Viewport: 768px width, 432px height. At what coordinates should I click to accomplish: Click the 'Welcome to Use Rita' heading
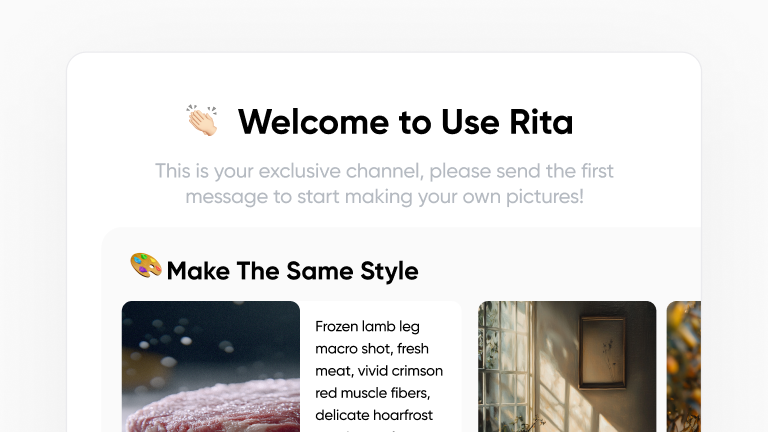406,121
